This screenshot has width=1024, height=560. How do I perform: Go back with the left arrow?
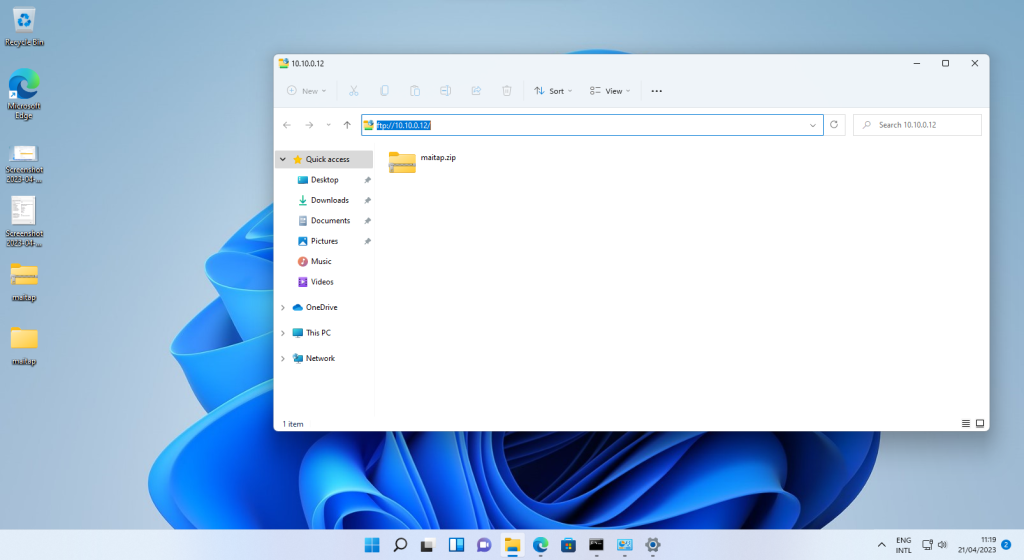pyautogui.click(x=287, y=125)
